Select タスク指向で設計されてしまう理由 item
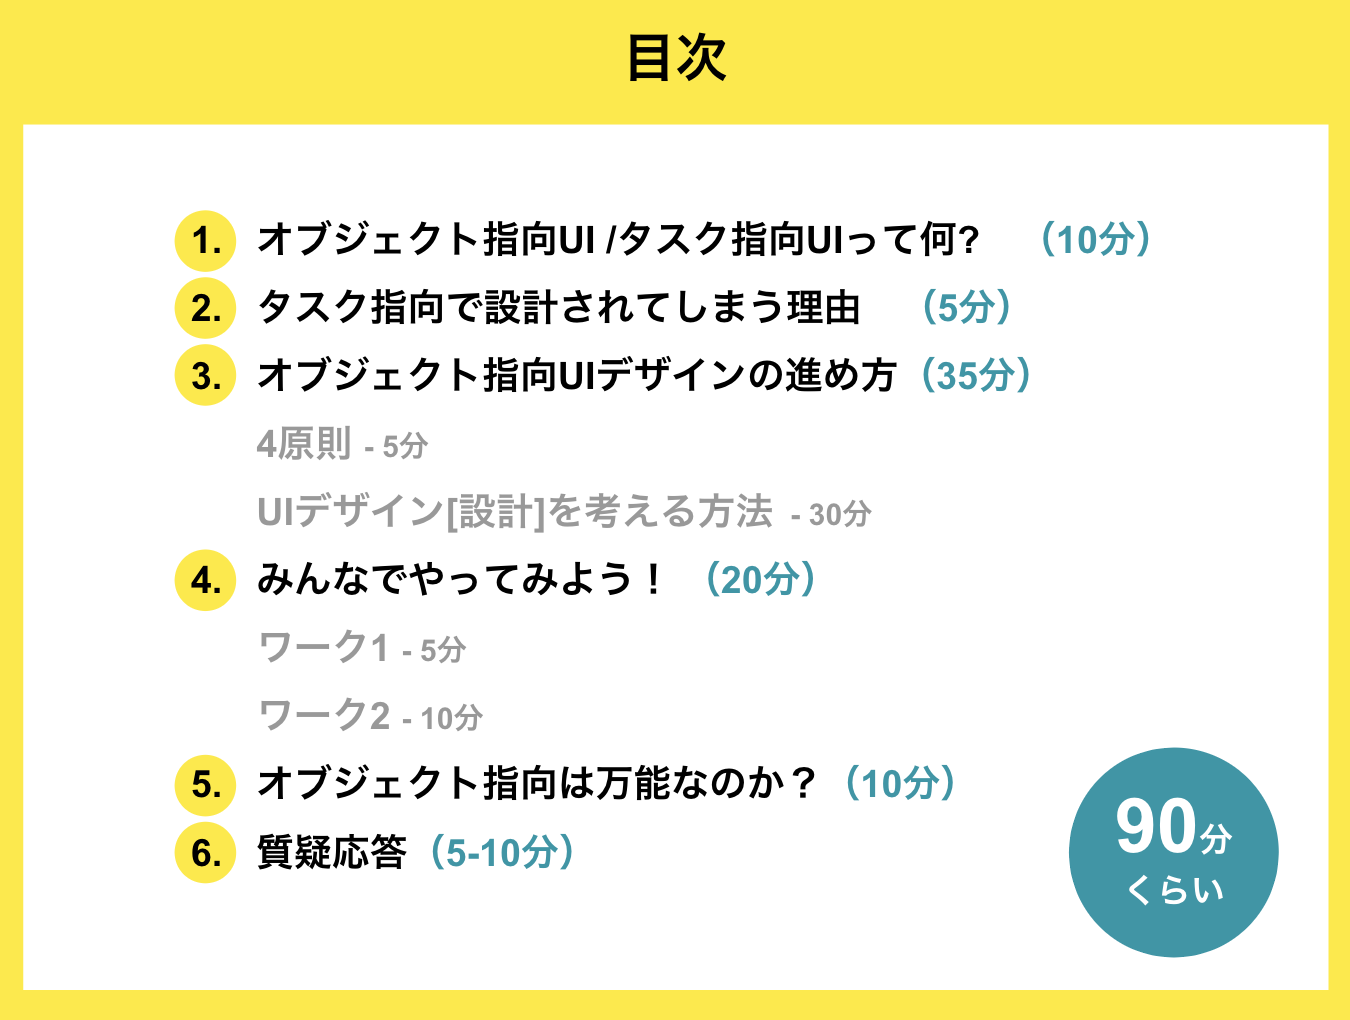 [559, 308]
